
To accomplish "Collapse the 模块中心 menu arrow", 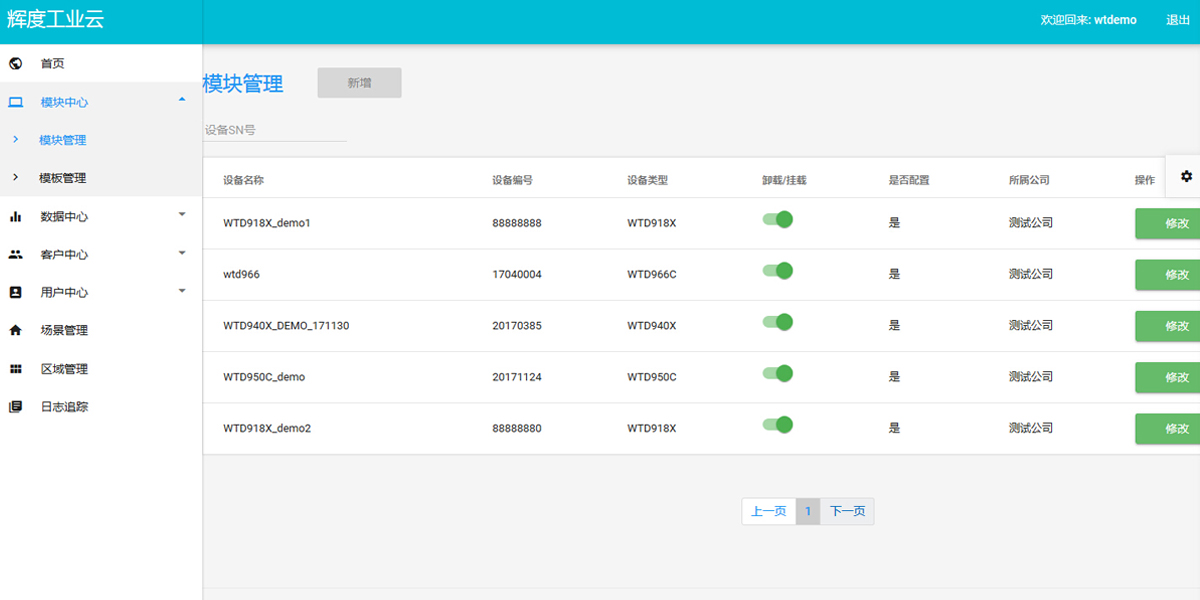I will pyautogui.click(x=181, y=99).
